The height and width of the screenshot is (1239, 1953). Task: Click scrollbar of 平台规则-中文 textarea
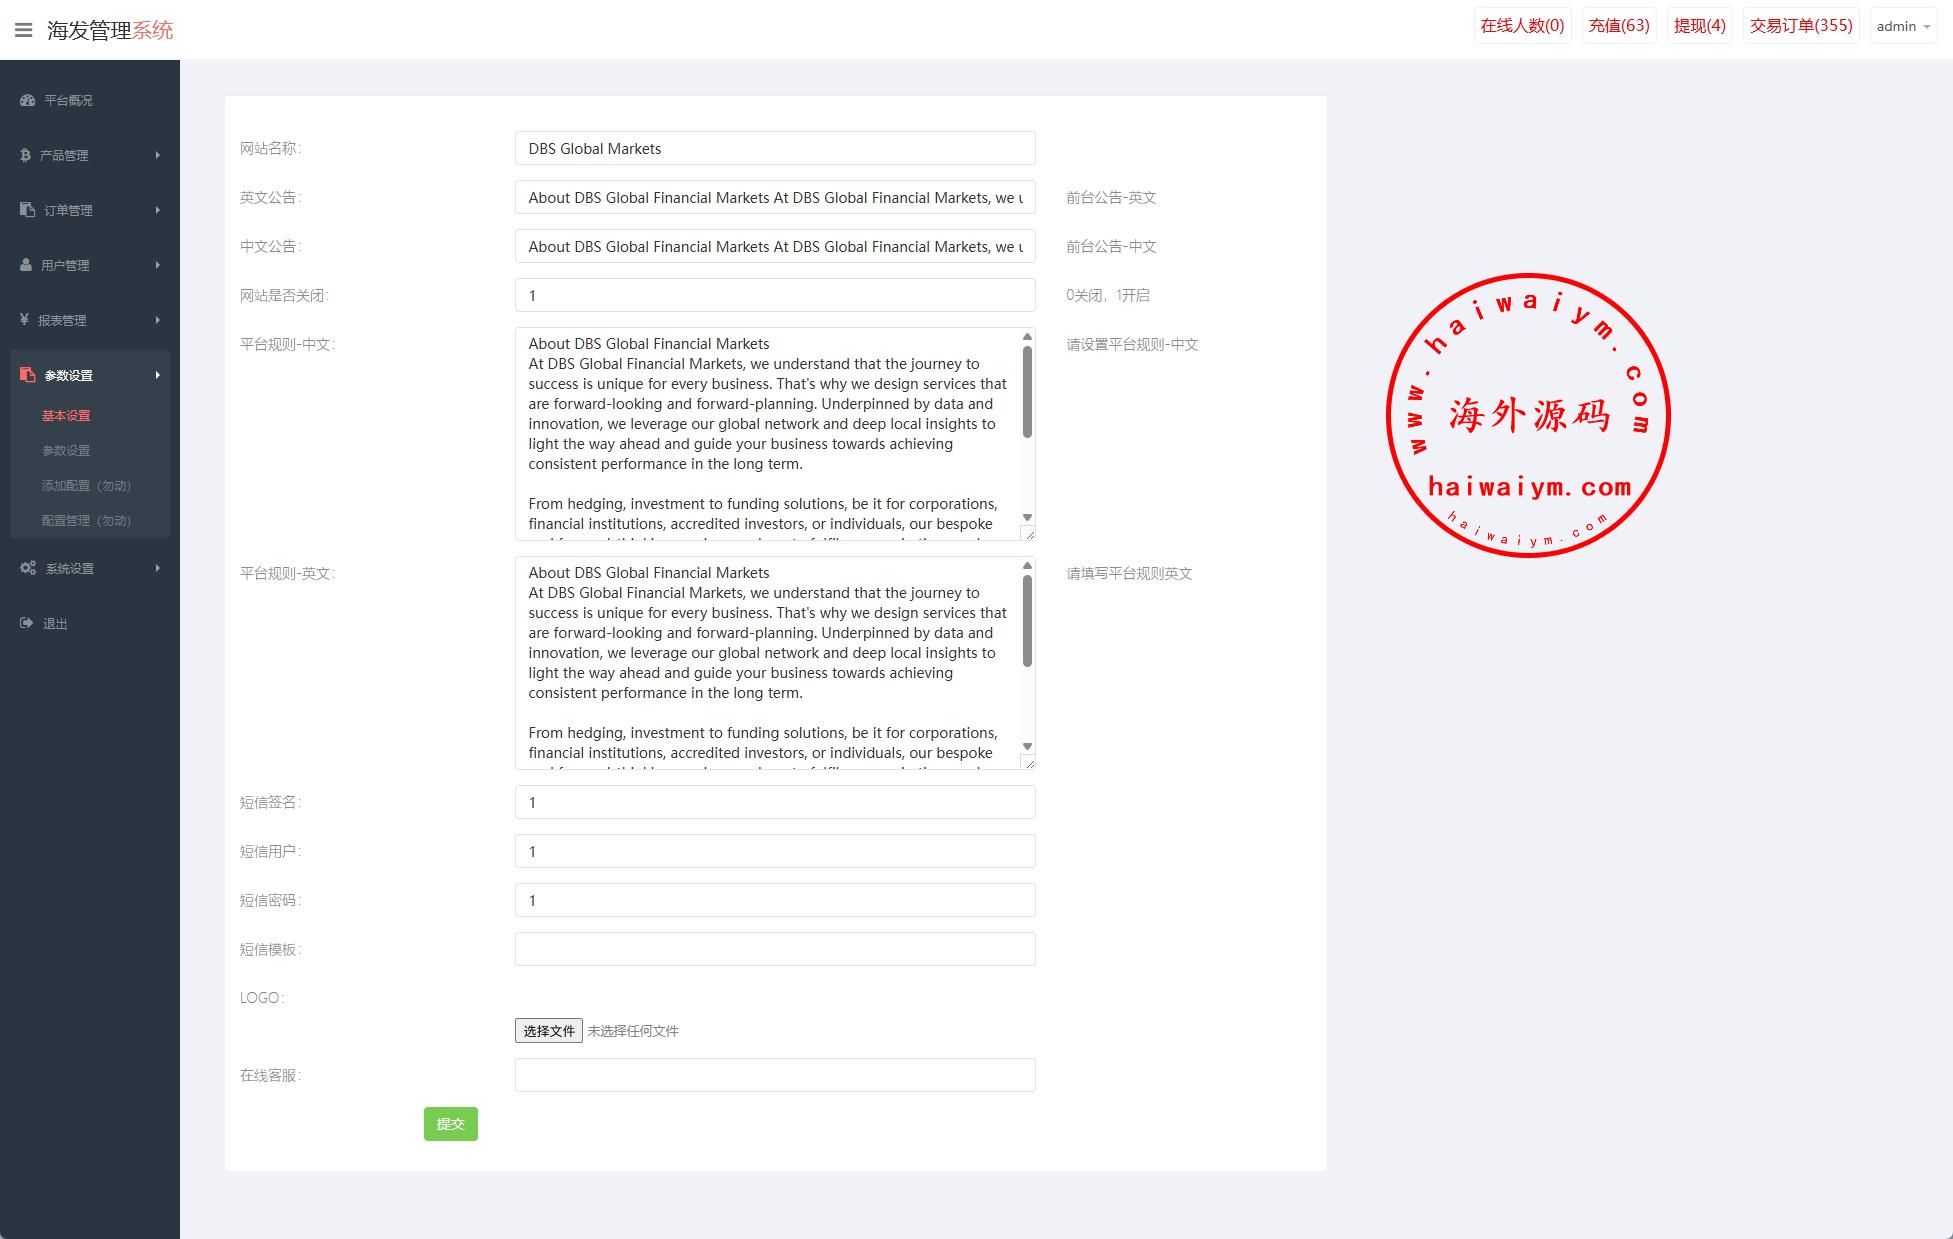pyautogui.click(x=1027, y=392)
